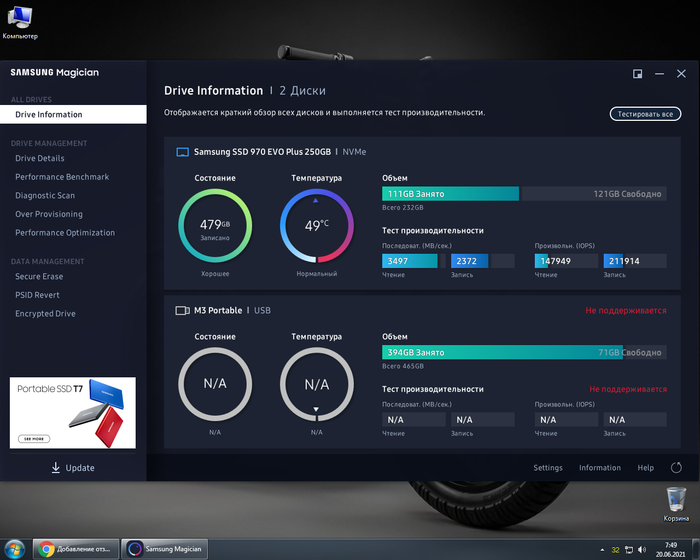Click random read IOPS value 147949
The image size is (700, 560).
click(566, 261)
